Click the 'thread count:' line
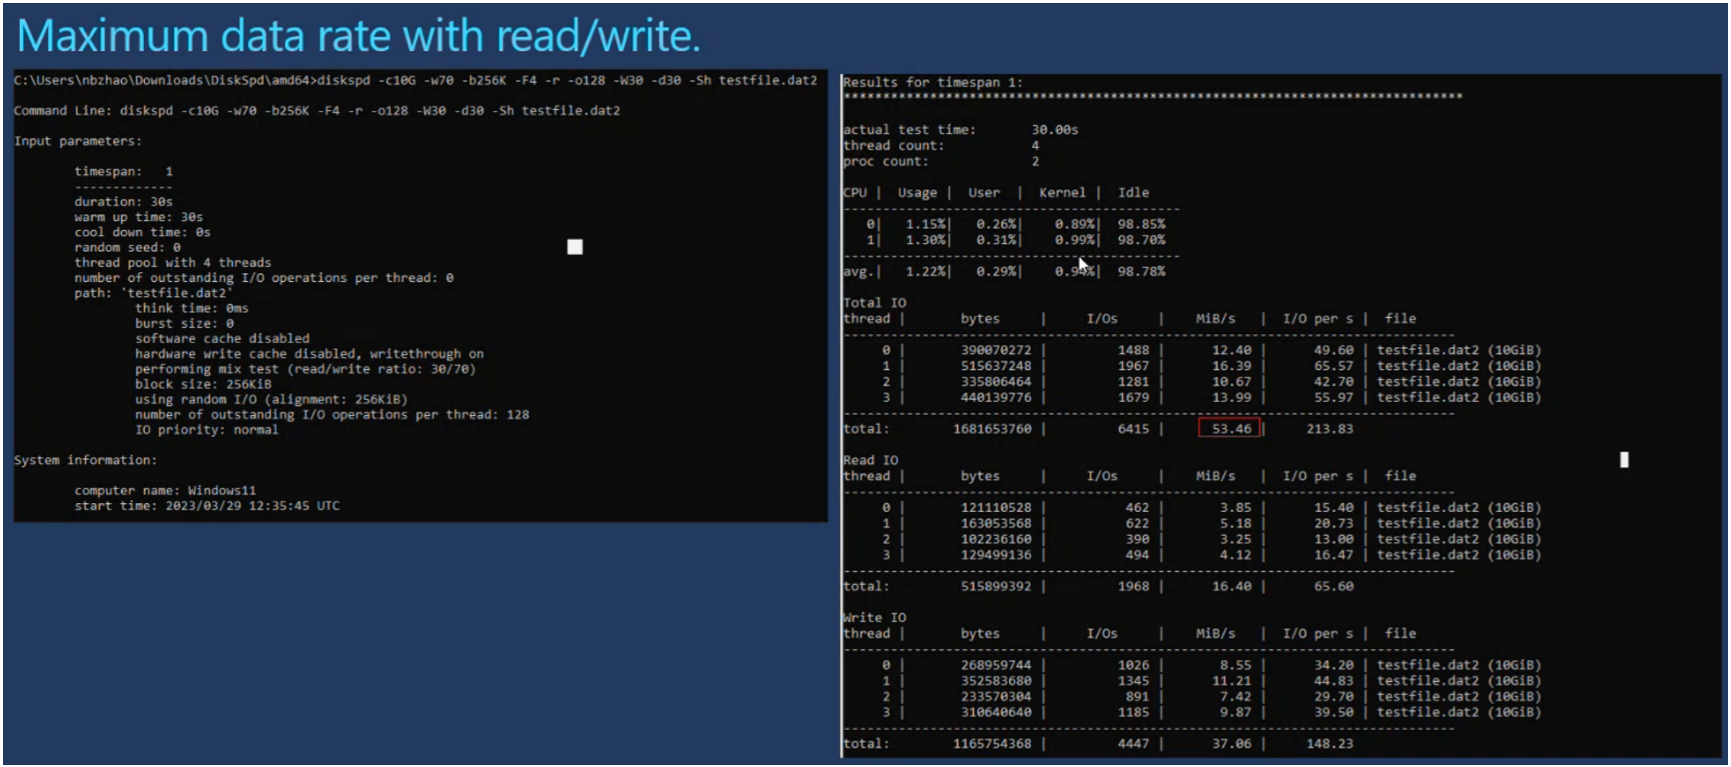1731x767 pixels. point(940,146)
